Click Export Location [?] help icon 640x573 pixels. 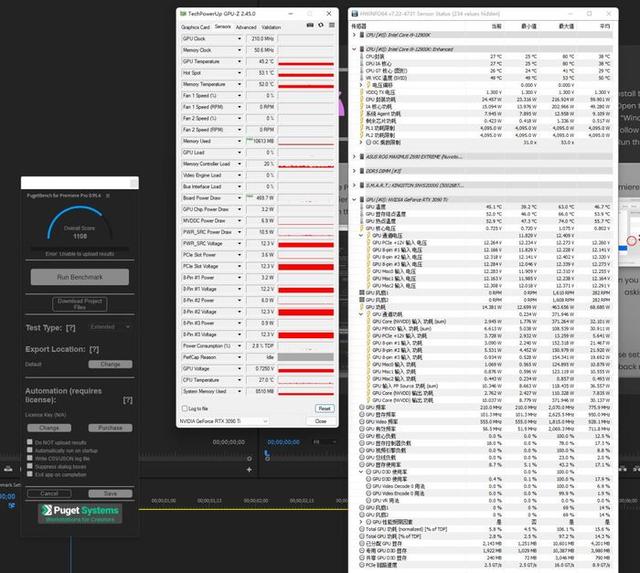click(94, 349)
